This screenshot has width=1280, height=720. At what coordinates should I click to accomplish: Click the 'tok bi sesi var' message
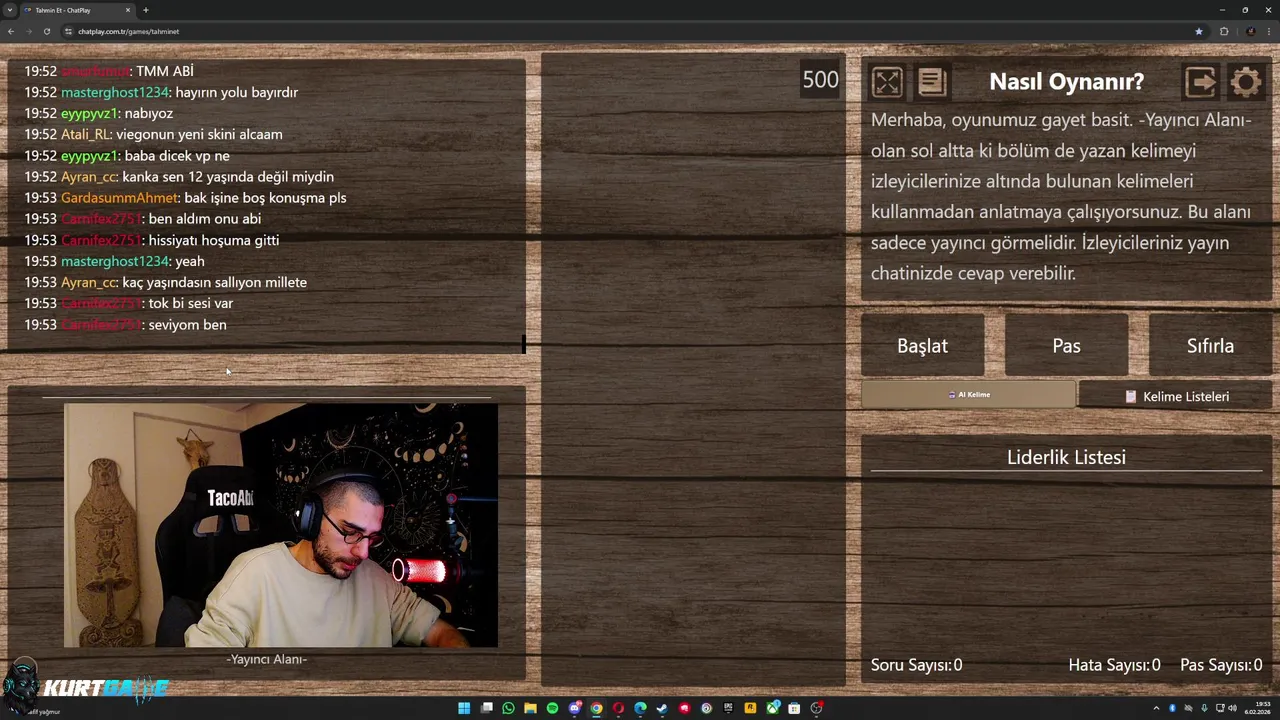coord(128,303)
